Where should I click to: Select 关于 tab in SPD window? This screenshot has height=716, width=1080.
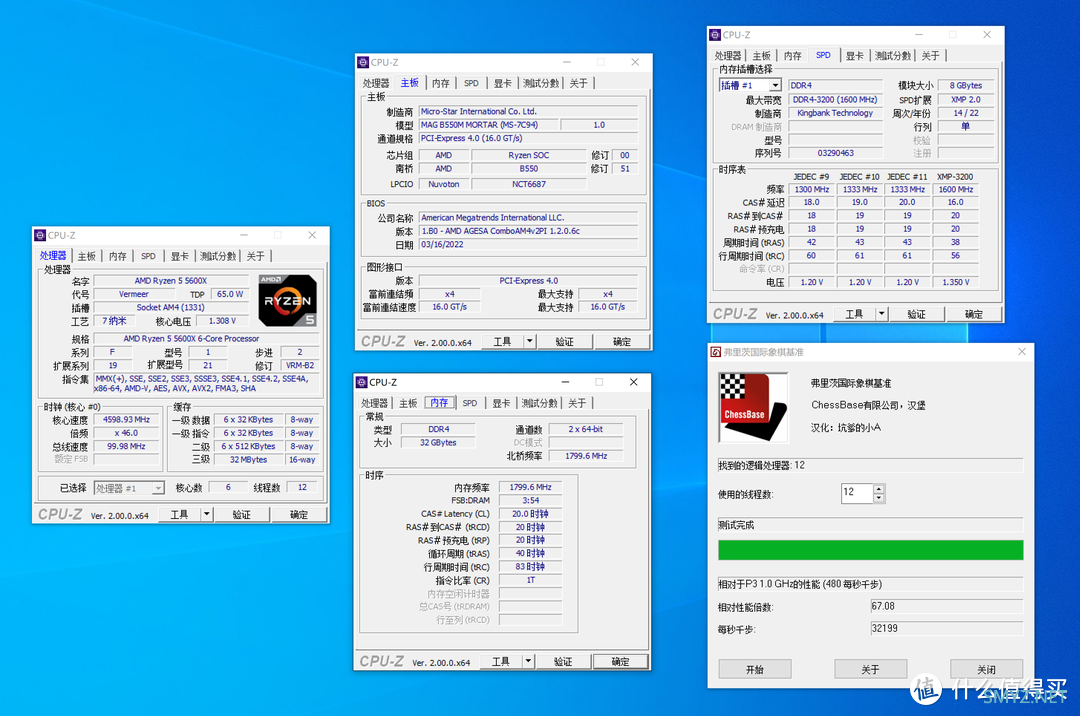click(931, 56)
